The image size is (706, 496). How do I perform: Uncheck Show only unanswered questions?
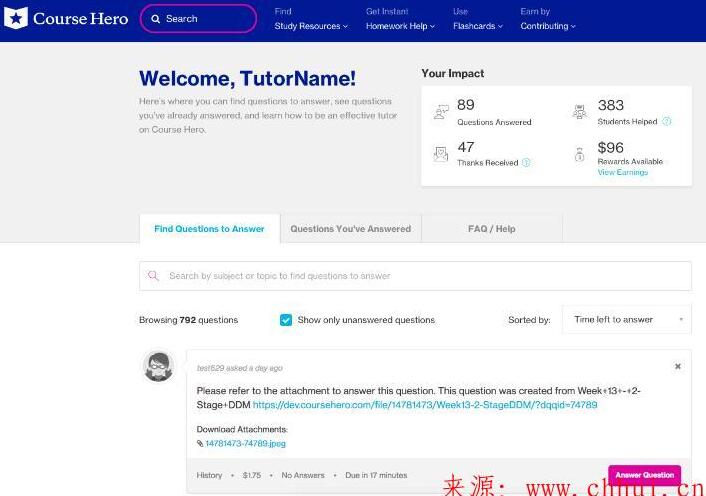(286, 320)
